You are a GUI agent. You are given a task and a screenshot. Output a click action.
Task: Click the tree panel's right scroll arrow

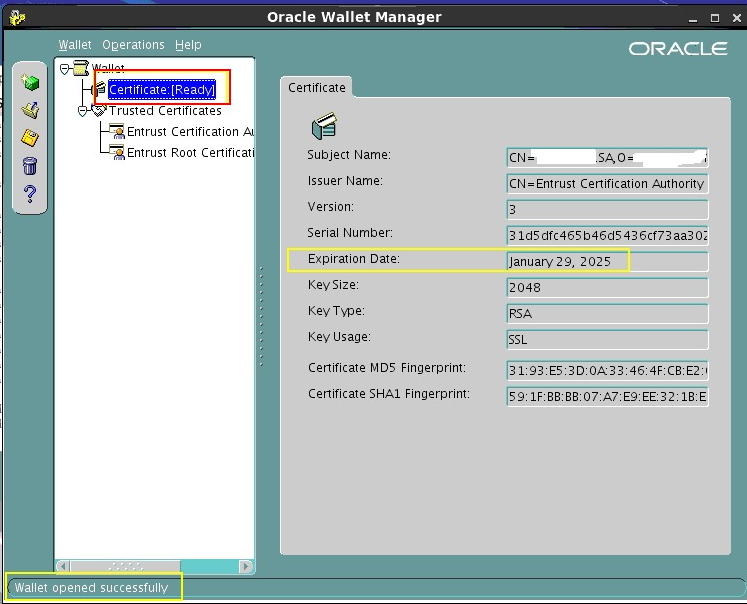tap(247, 566)
